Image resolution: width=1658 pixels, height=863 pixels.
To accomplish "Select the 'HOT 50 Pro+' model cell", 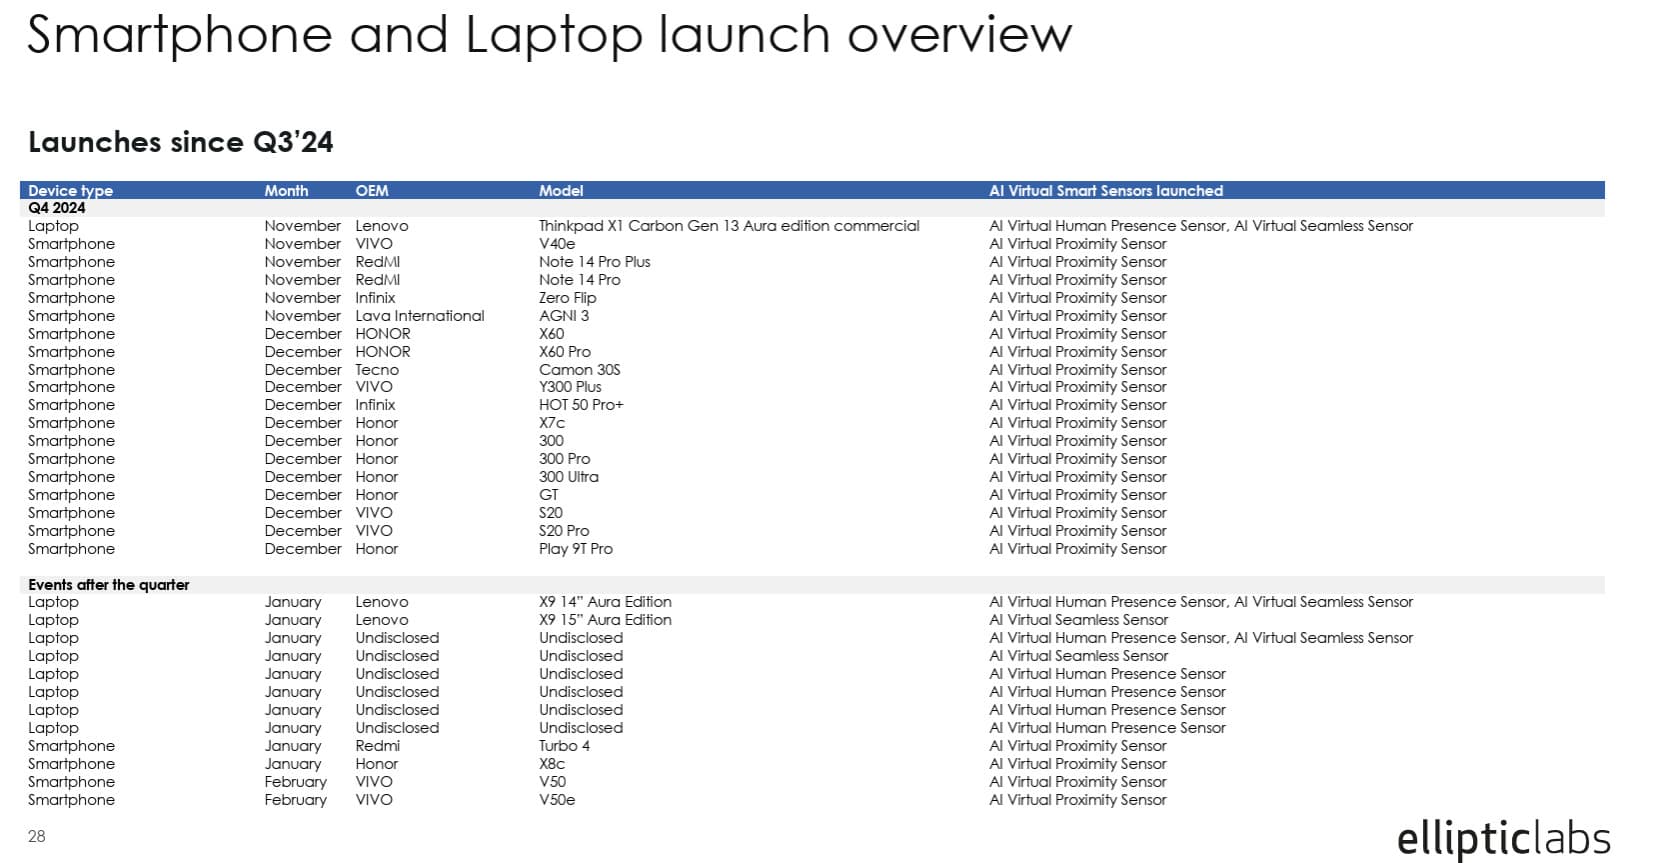I will (581, 405).
